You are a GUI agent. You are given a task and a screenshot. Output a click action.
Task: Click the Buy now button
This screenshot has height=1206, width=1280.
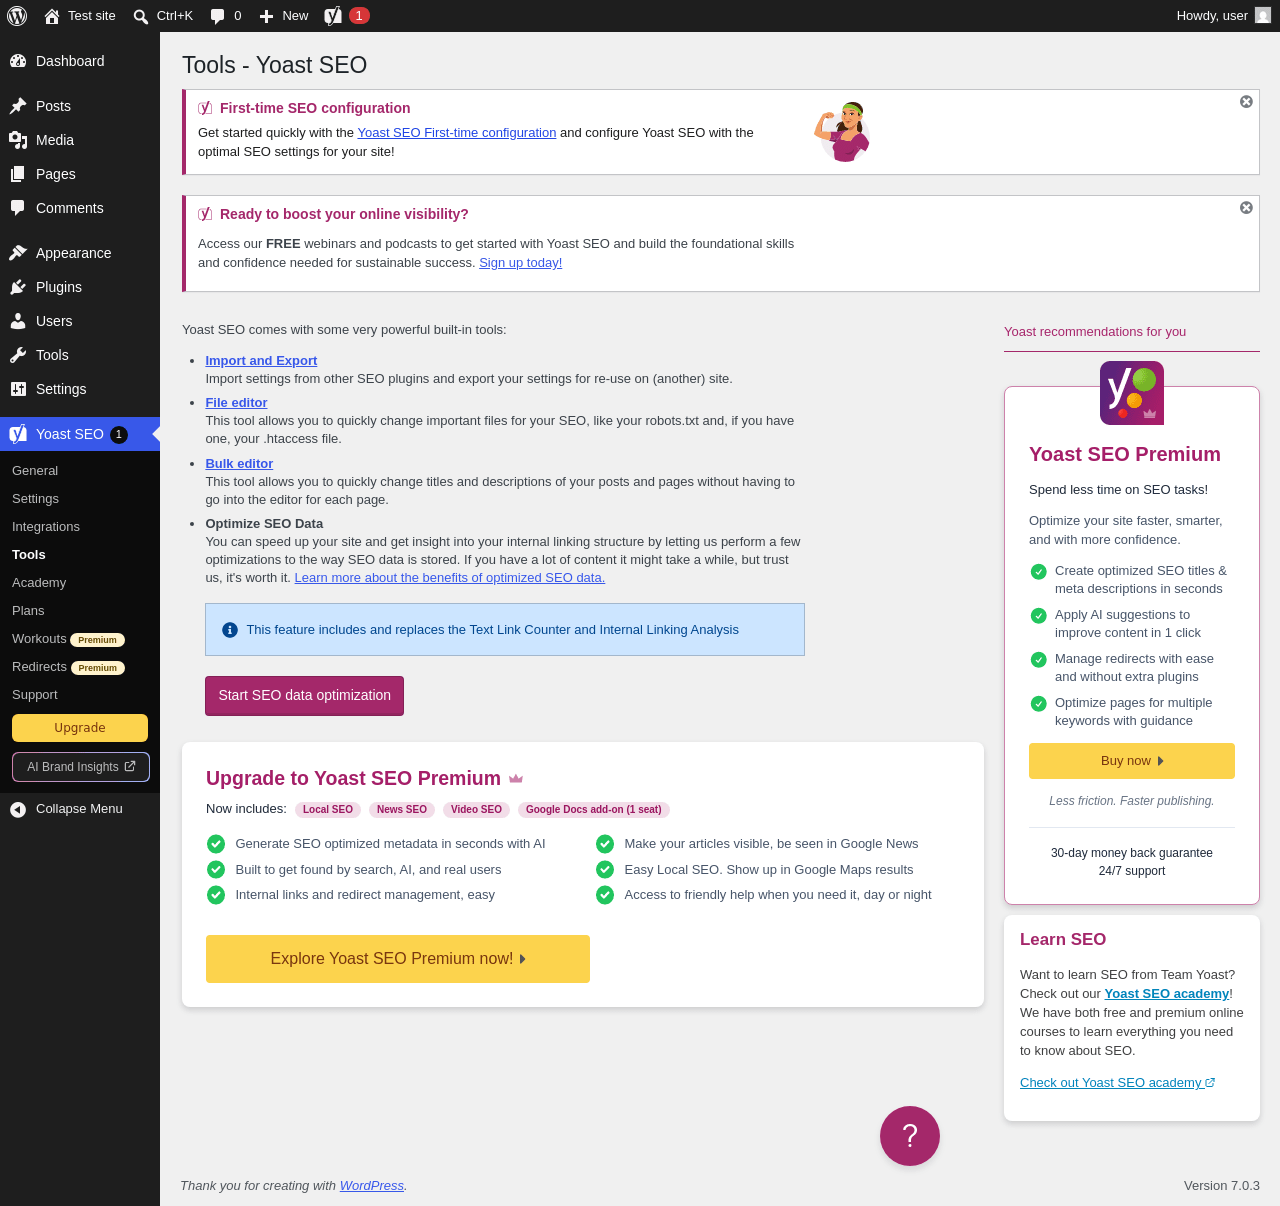pyautogui.click(x=1132, y=761)
